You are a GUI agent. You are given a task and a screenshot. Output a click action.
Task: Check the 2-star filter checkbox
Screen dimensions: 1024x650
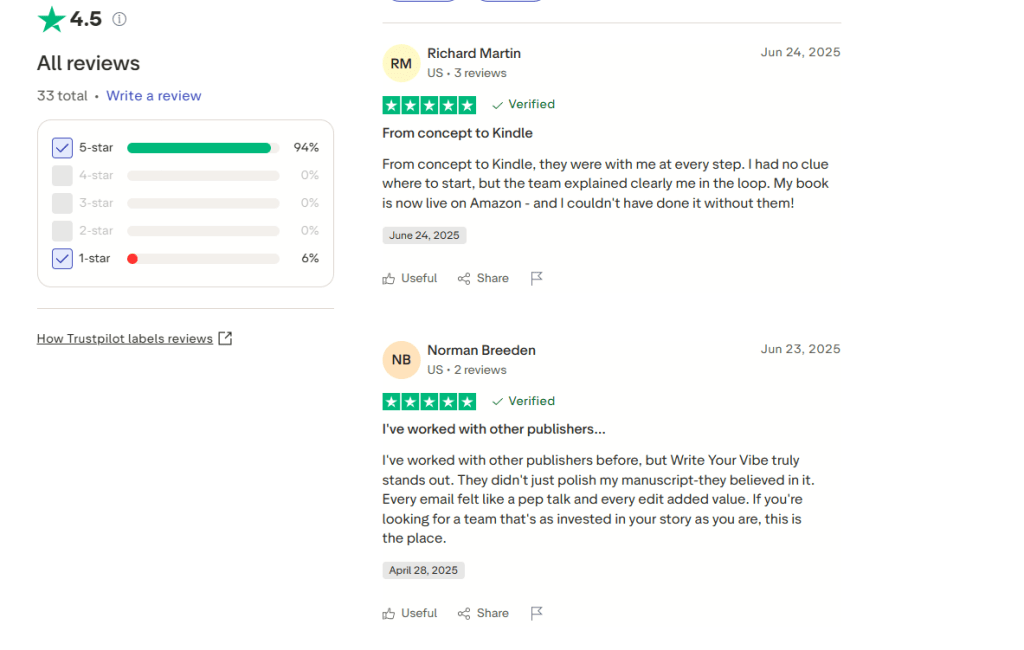pyautogui.click(x=62, y=231)
